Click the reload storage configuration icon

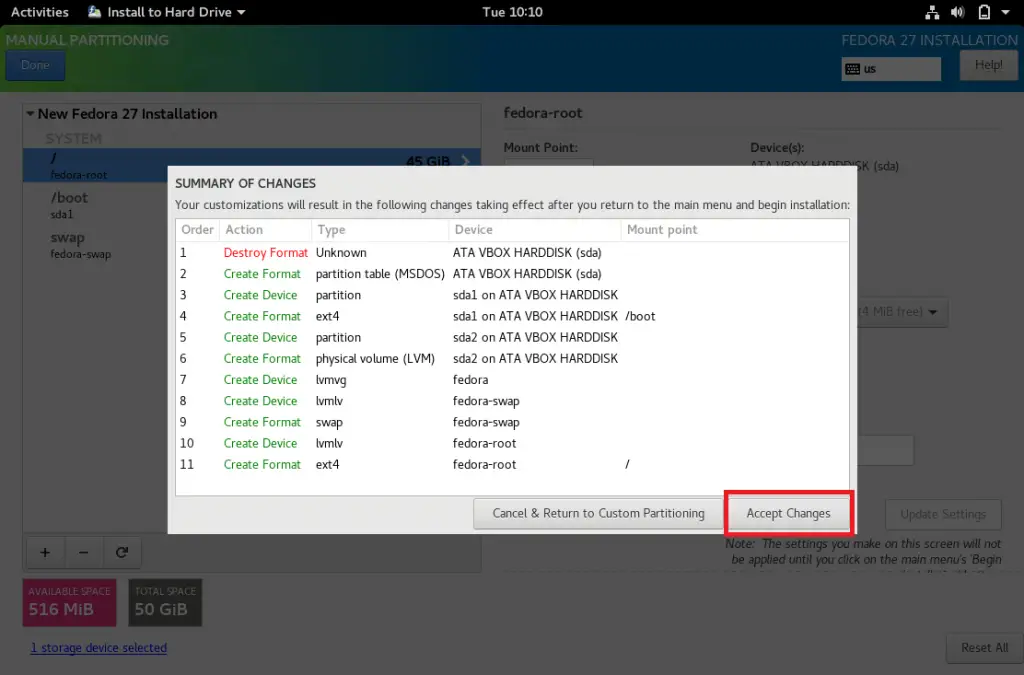point(121,552)
